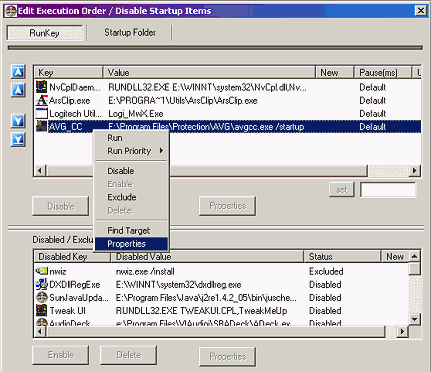Select the DXDllRegExe disabled row
Screen dimensions: 431x372
222,284
